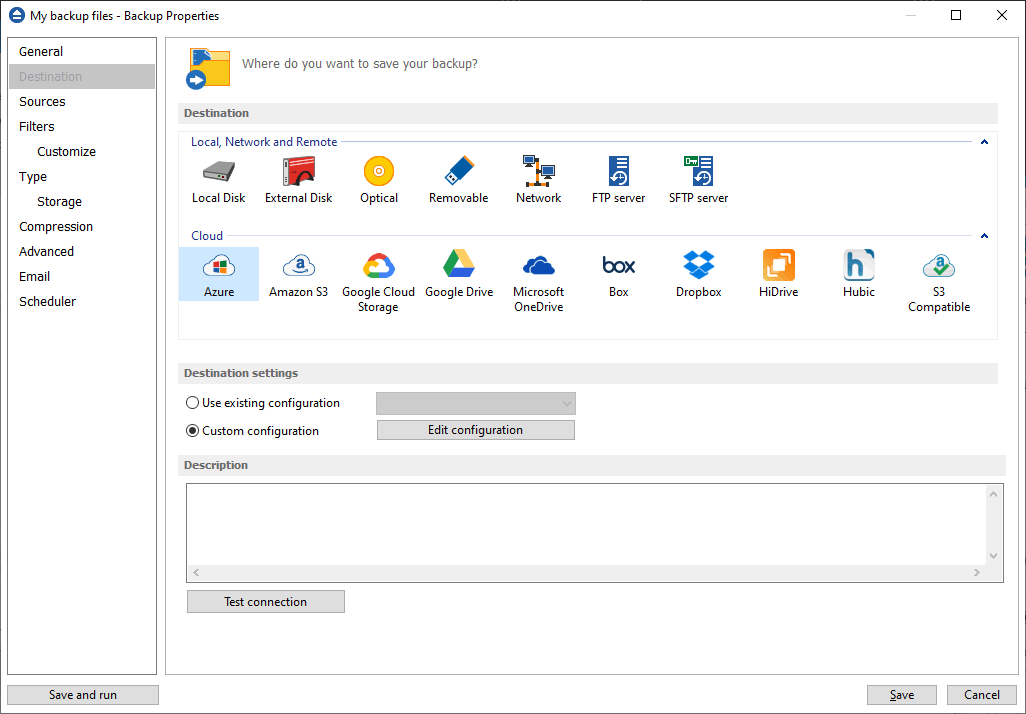1026x714 pixels.
Task: Open Scheduler settings page
Action: [82, 301]
